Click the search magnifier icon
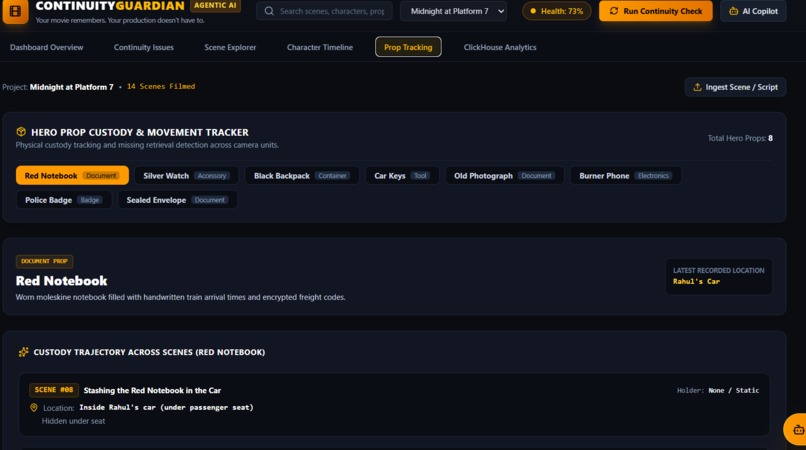This screenshot has height=450, width=806. [269, 11]
